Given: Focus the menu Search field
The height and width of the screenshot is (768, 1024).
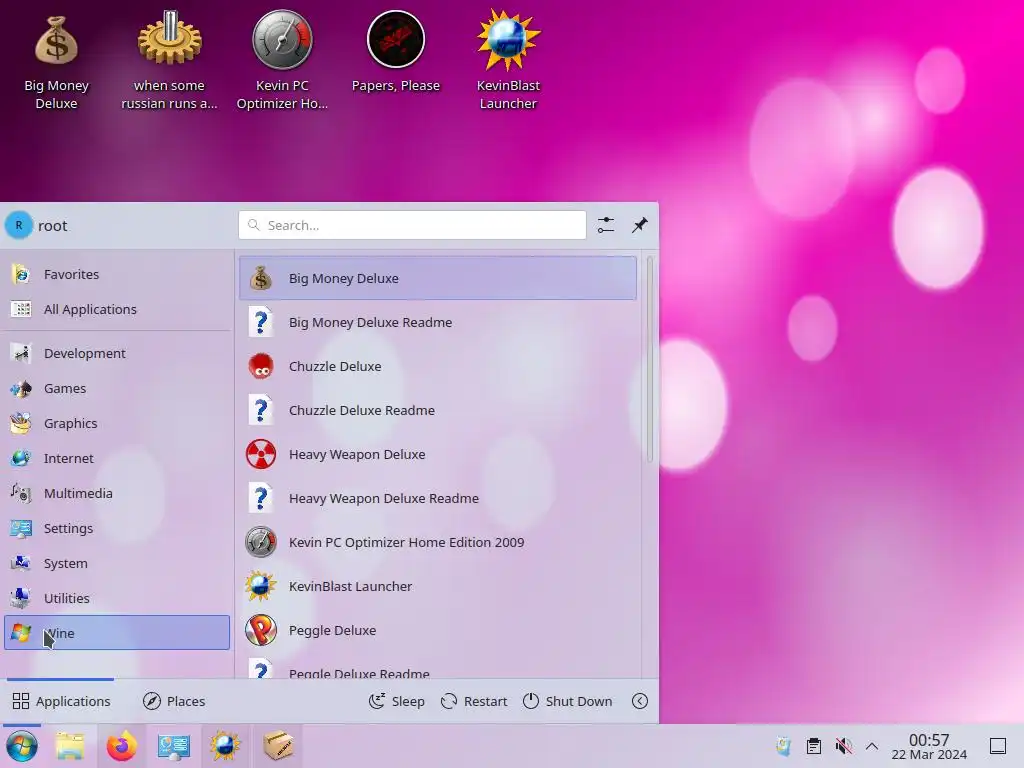Looking at the screenshot, I should coord(412,225).
